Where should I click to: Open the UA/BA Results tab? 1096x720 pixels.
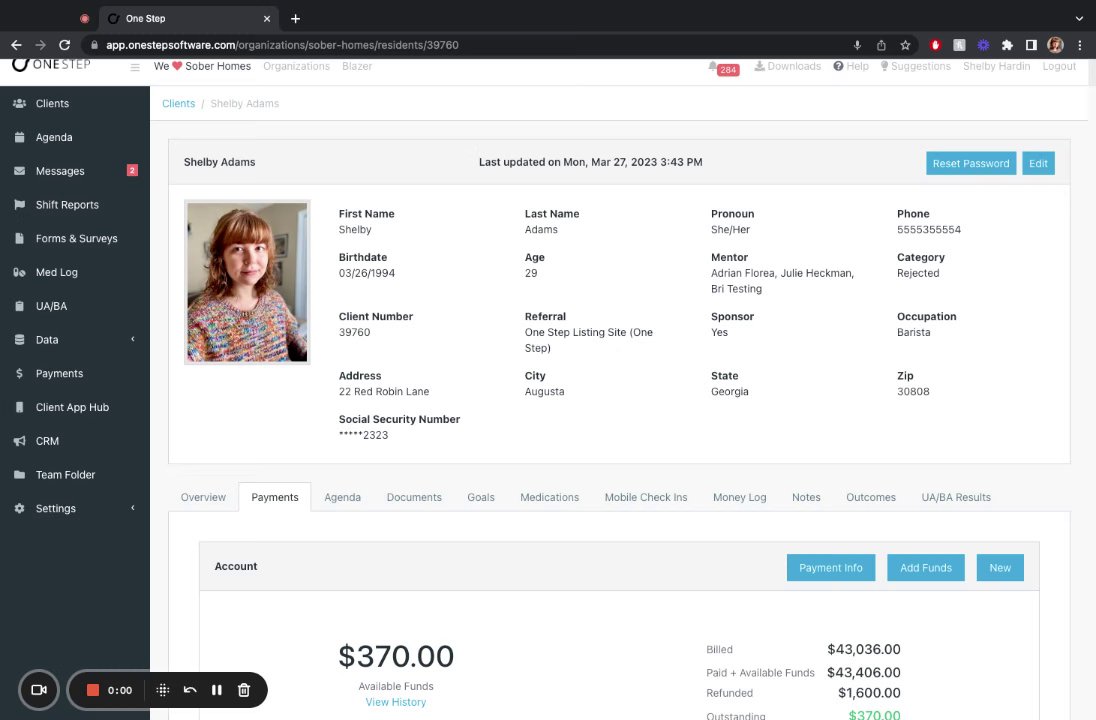point(956,497)
